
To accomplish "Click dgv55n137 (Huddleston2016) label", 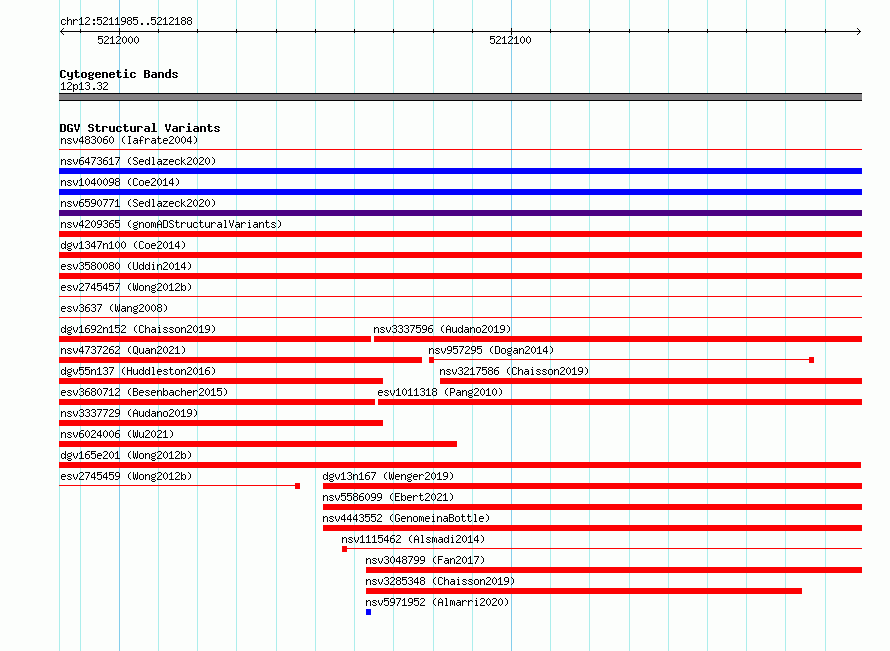I will point(138,371).
